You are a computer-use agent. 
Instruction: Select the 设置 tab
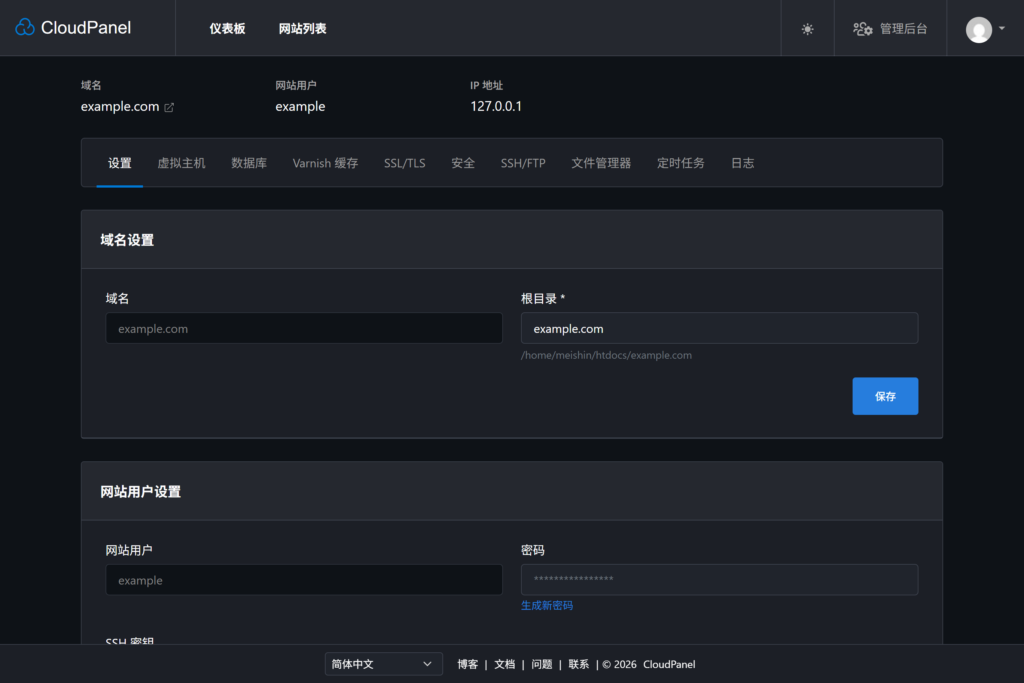point(120,163)
